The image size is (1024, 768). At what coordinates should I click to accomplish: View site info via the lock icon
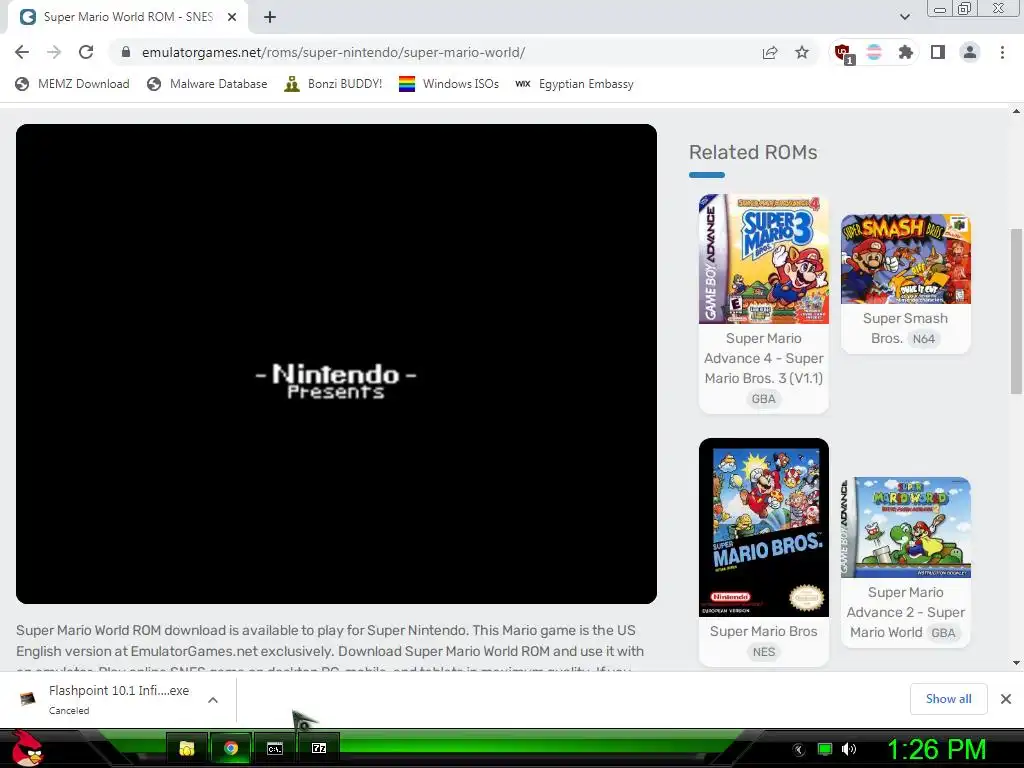pyautogui.click(x=126, y=52)
